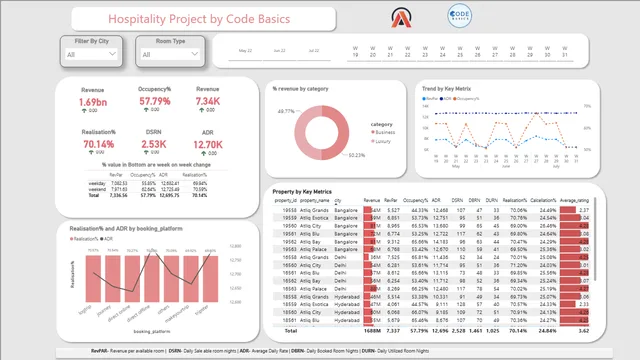Click the 12.70K ADR card value

pyautogui.click(x=208, y=144)
